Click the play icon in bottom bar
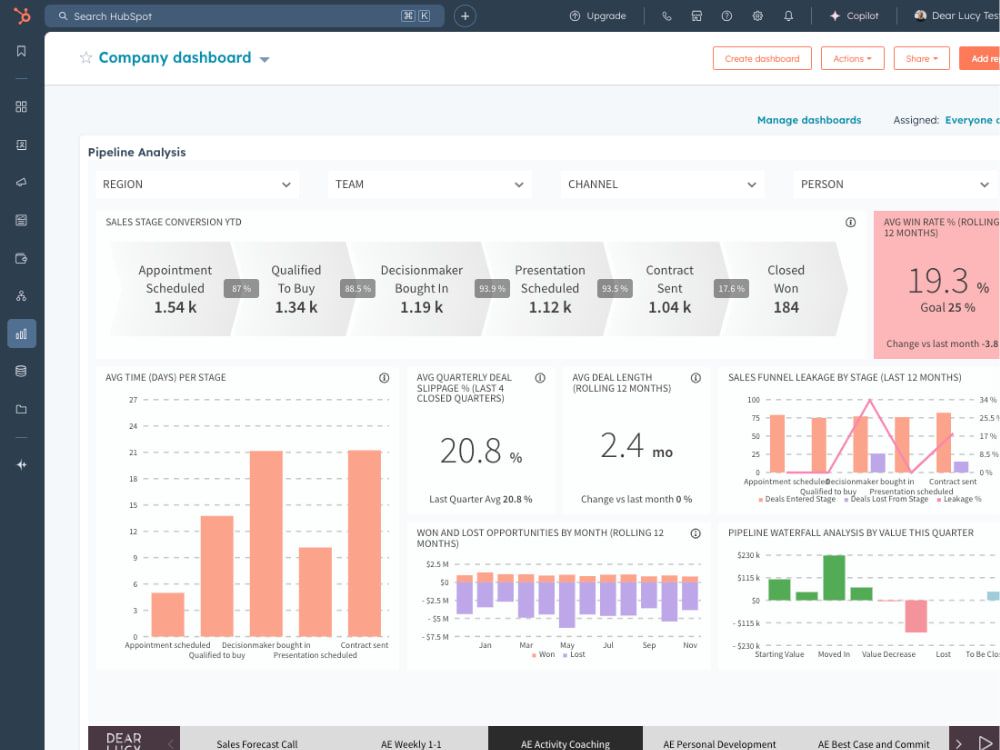1000x750 pixels. pyautogui.click(x=985, y=742)
